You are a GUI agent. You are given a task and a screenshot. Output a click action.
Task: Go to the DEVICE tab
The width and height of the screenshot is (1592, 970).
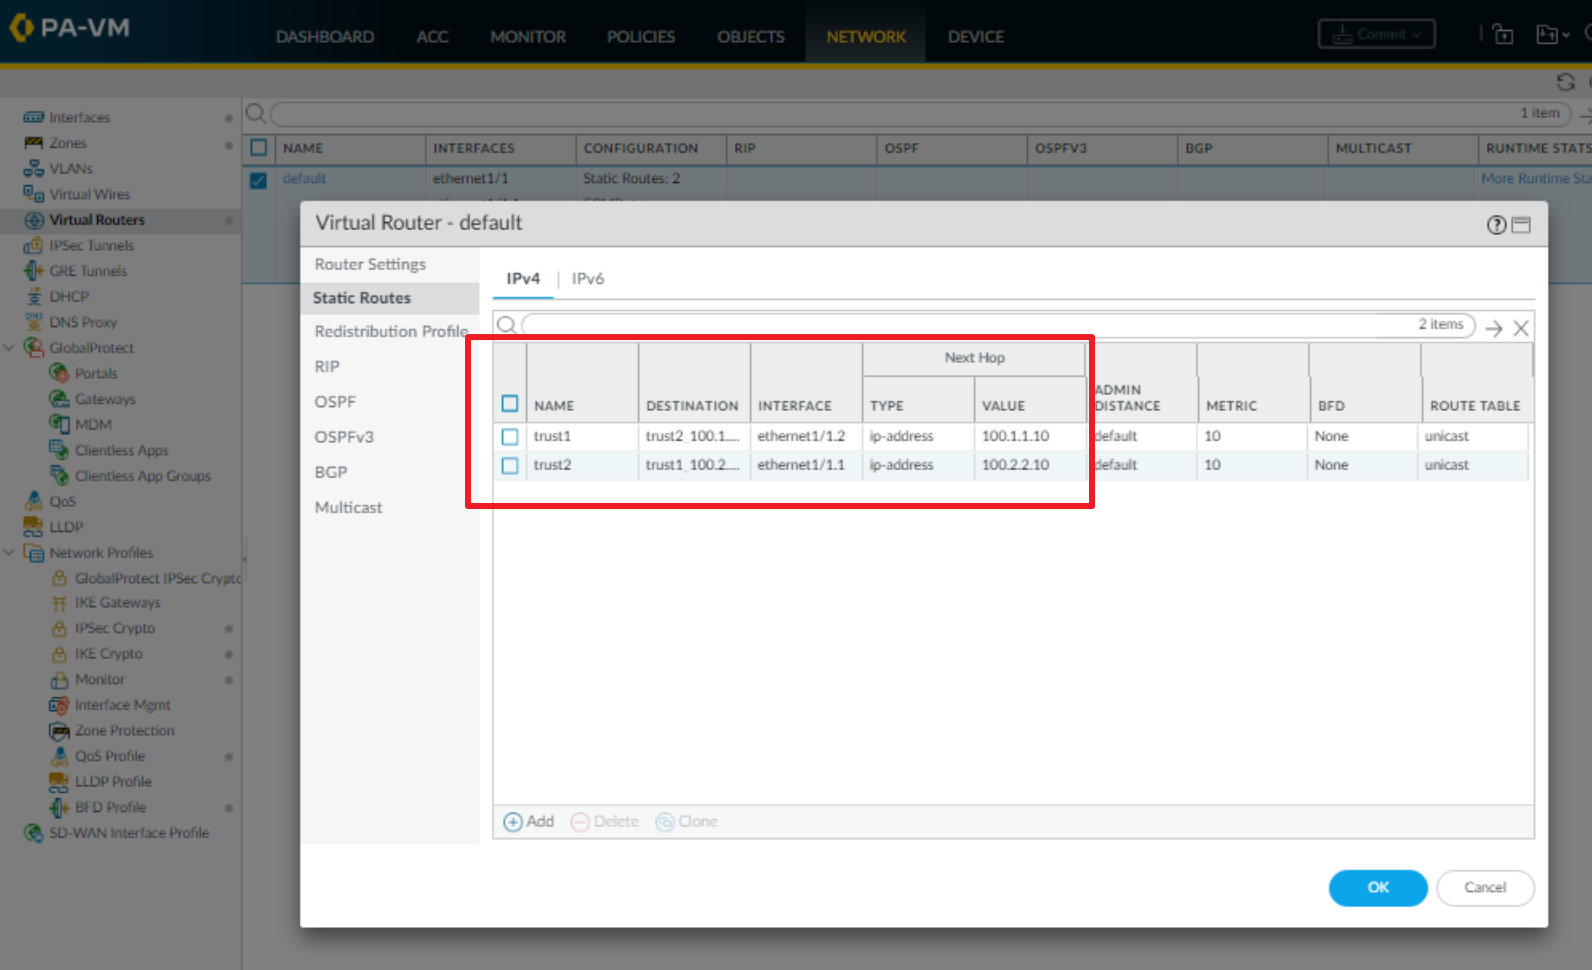[976, 37]
